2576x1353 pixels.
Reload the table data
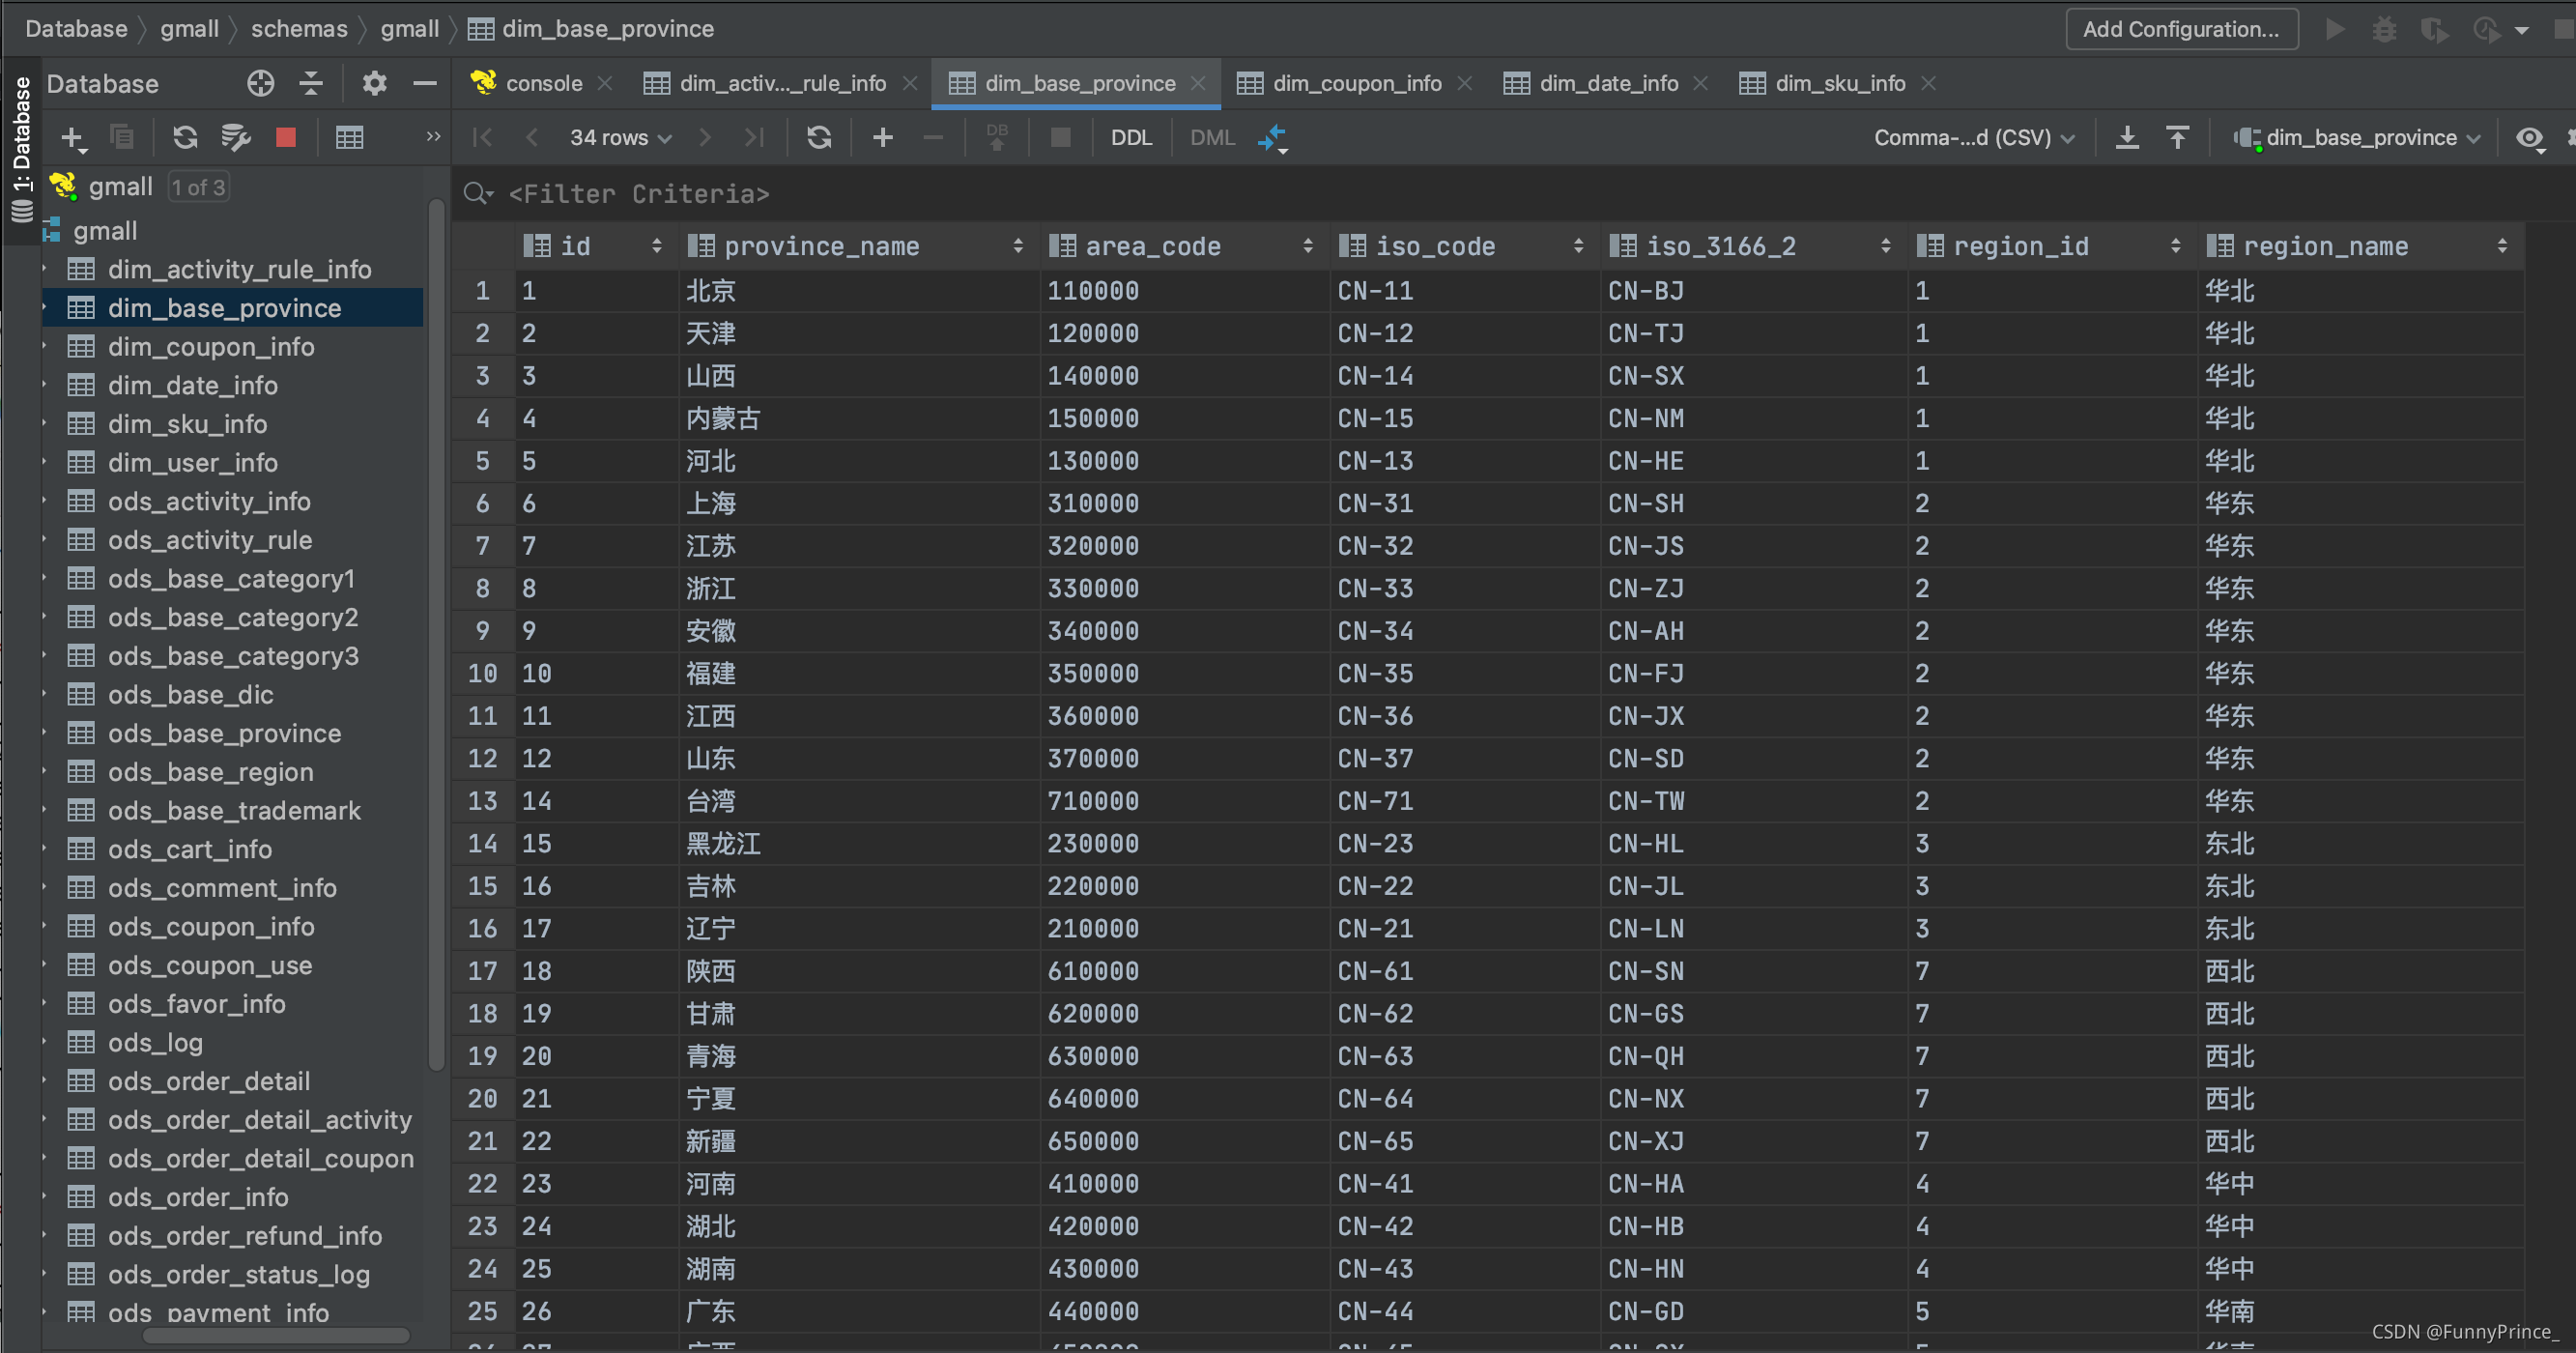coord(819,137)
